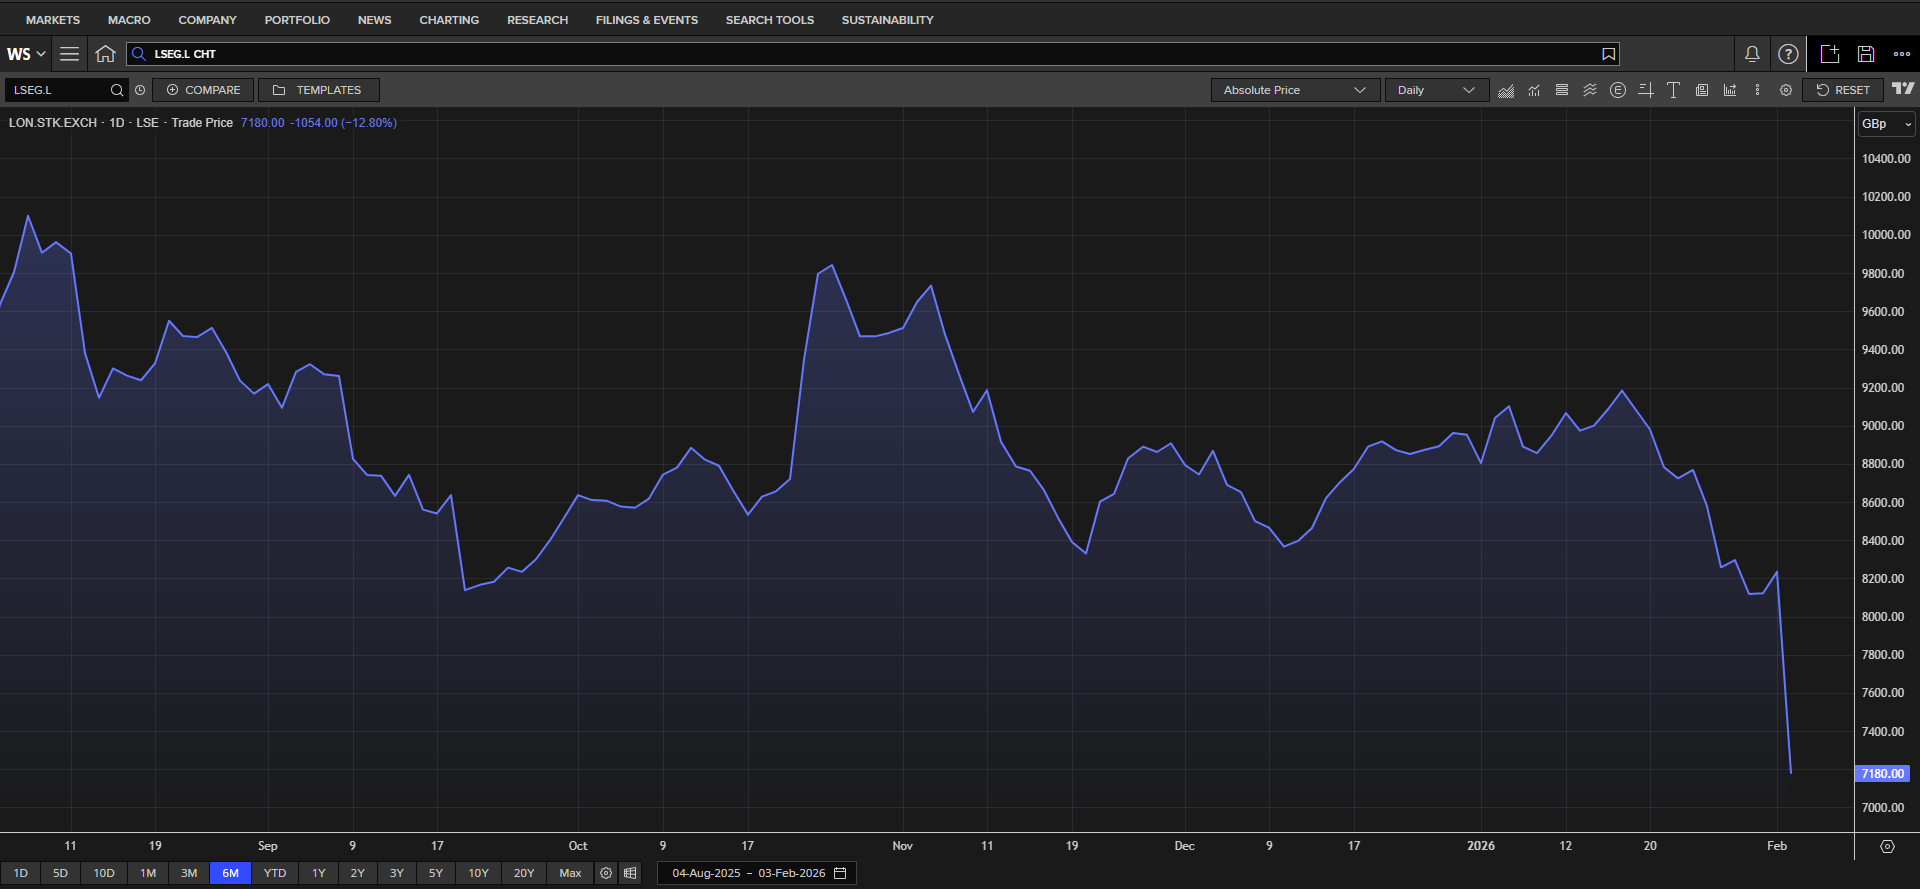Open the FILINGS & EVENTS menu
This screenshot has height=889, width=1920.
pyautogui.click(x=647, y=20)
